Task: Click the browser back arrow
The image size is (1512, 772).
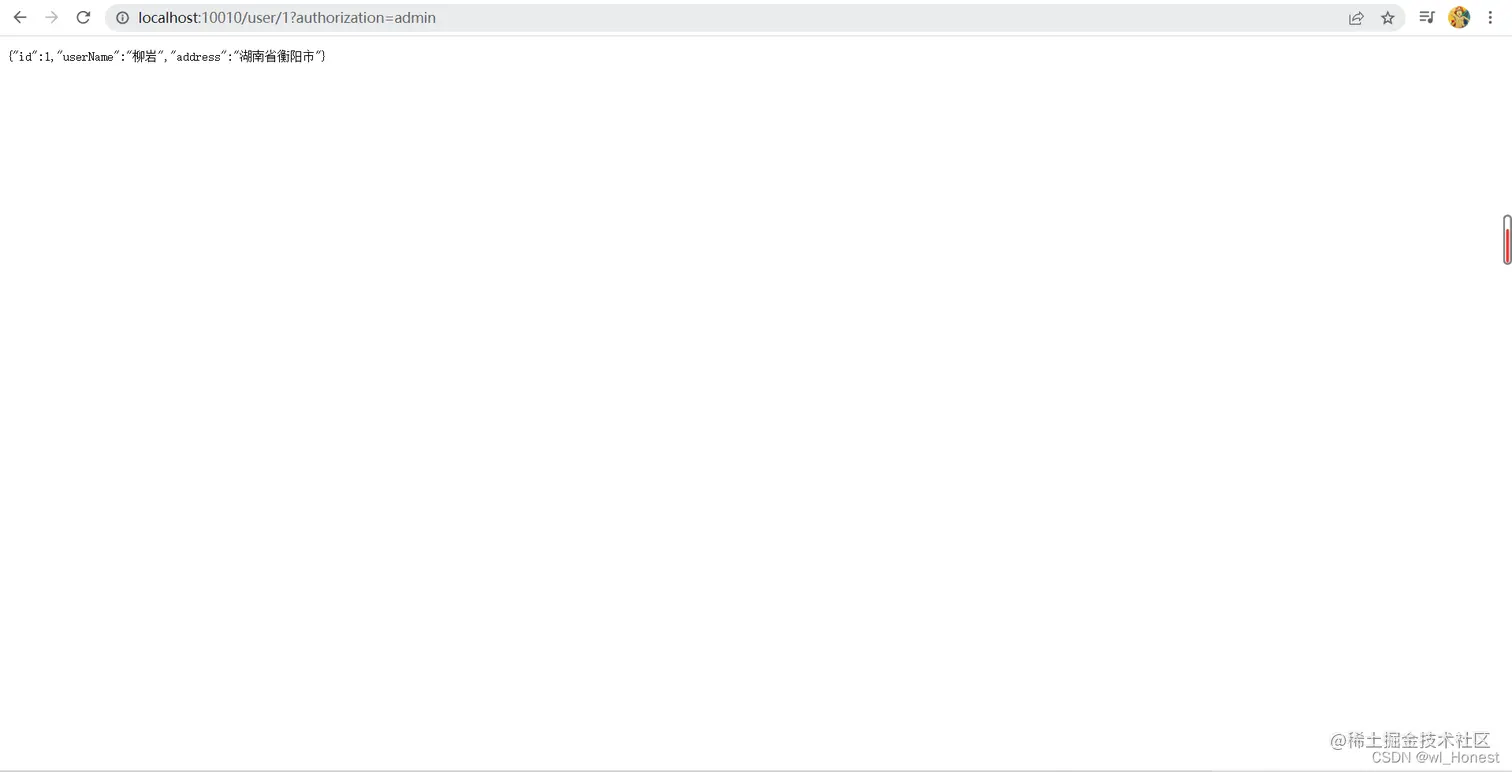Action: pos(20,17)
